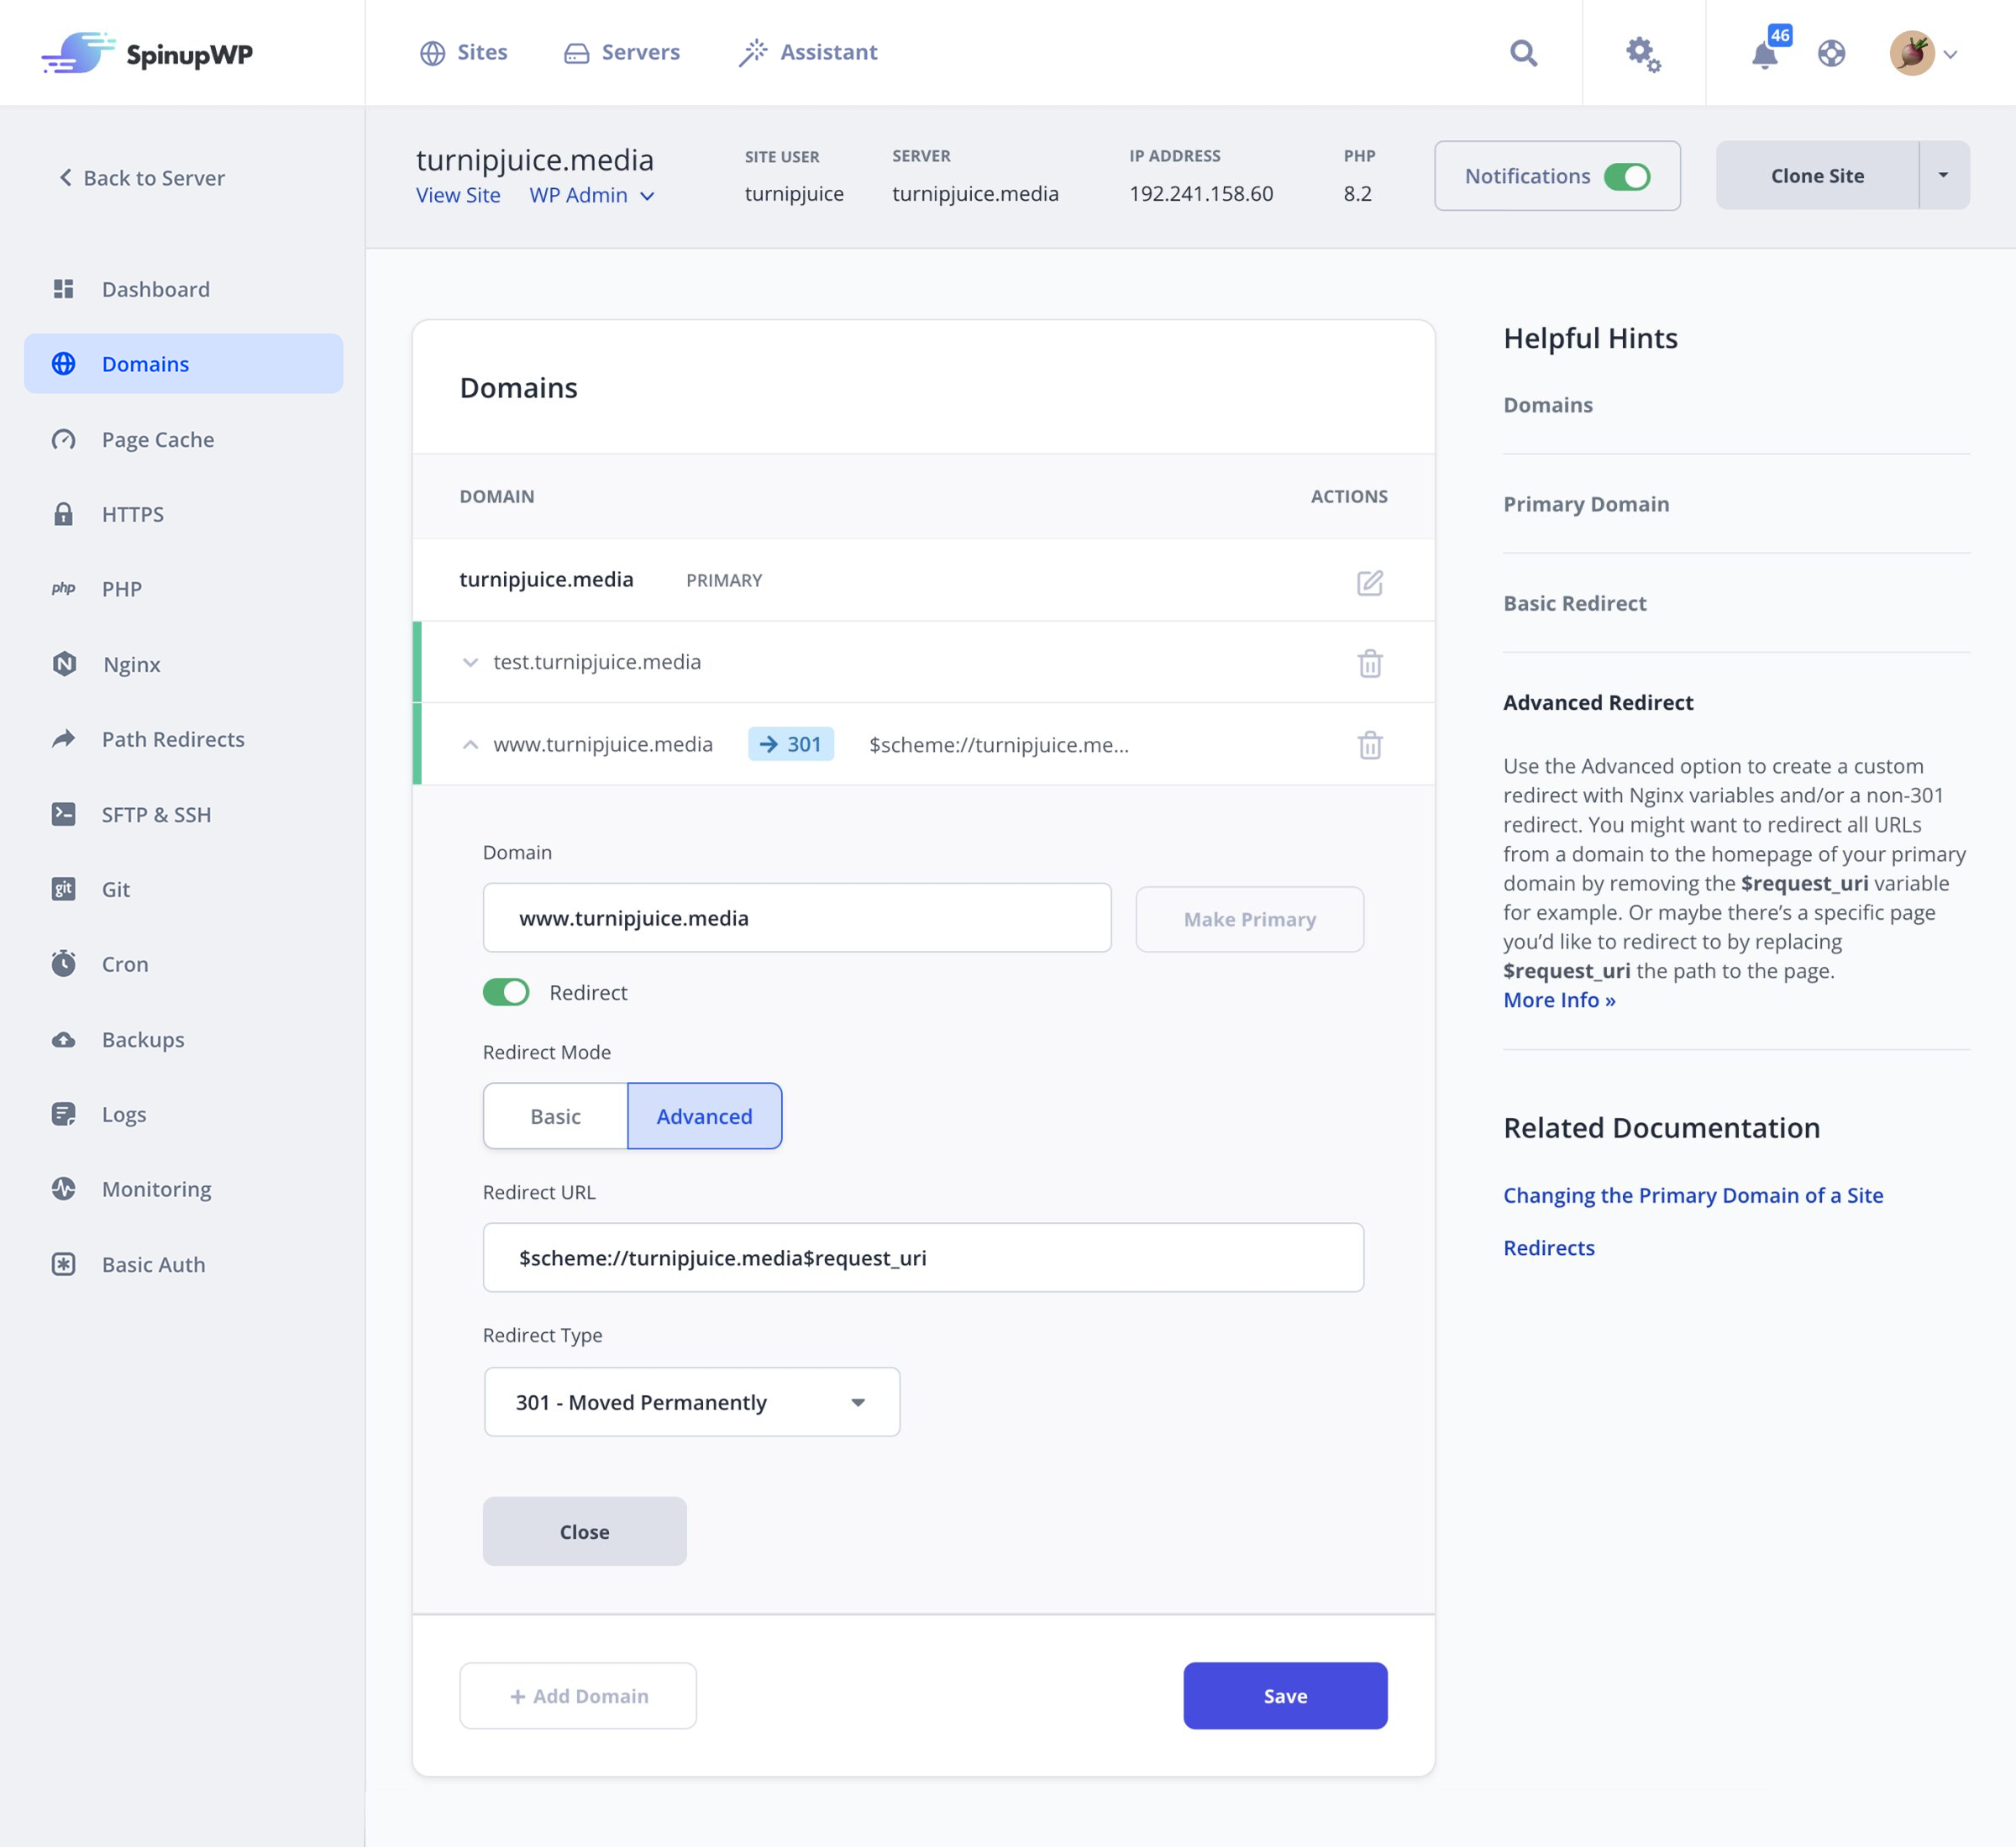Viewport: 2016px width, 1848px height.
Task: Delete test.turnipjuice.media using the trash icon
Action: coord(1370,662)
